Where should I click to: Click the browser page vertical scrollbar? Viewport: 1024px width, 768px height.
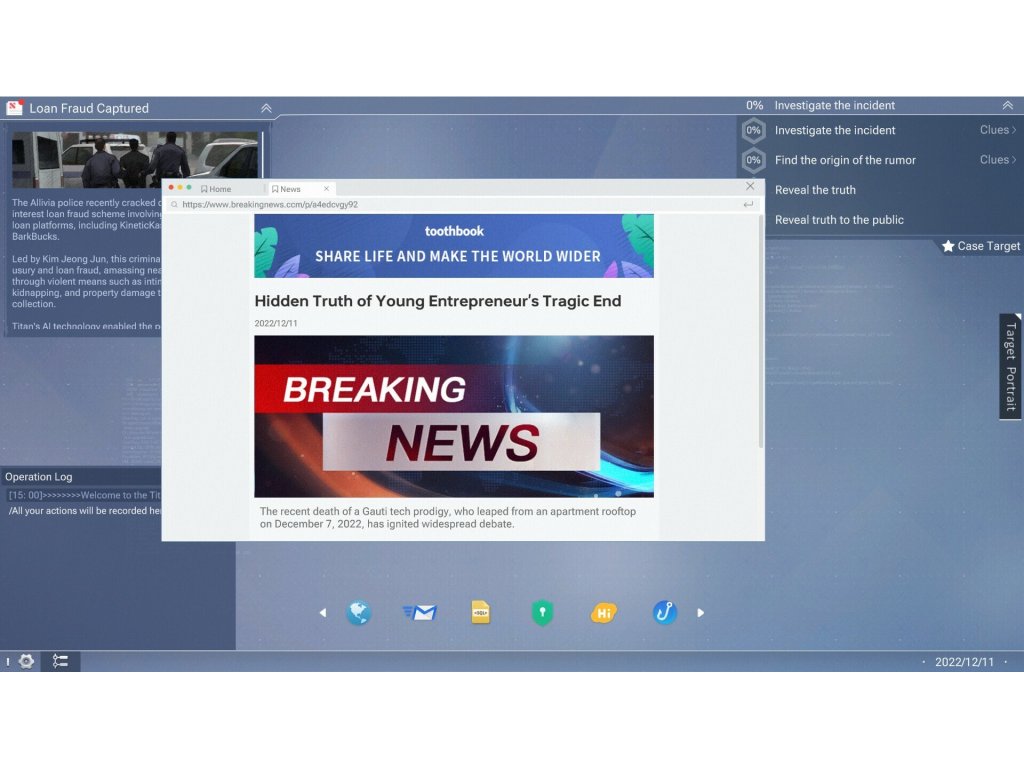[761, 332]
